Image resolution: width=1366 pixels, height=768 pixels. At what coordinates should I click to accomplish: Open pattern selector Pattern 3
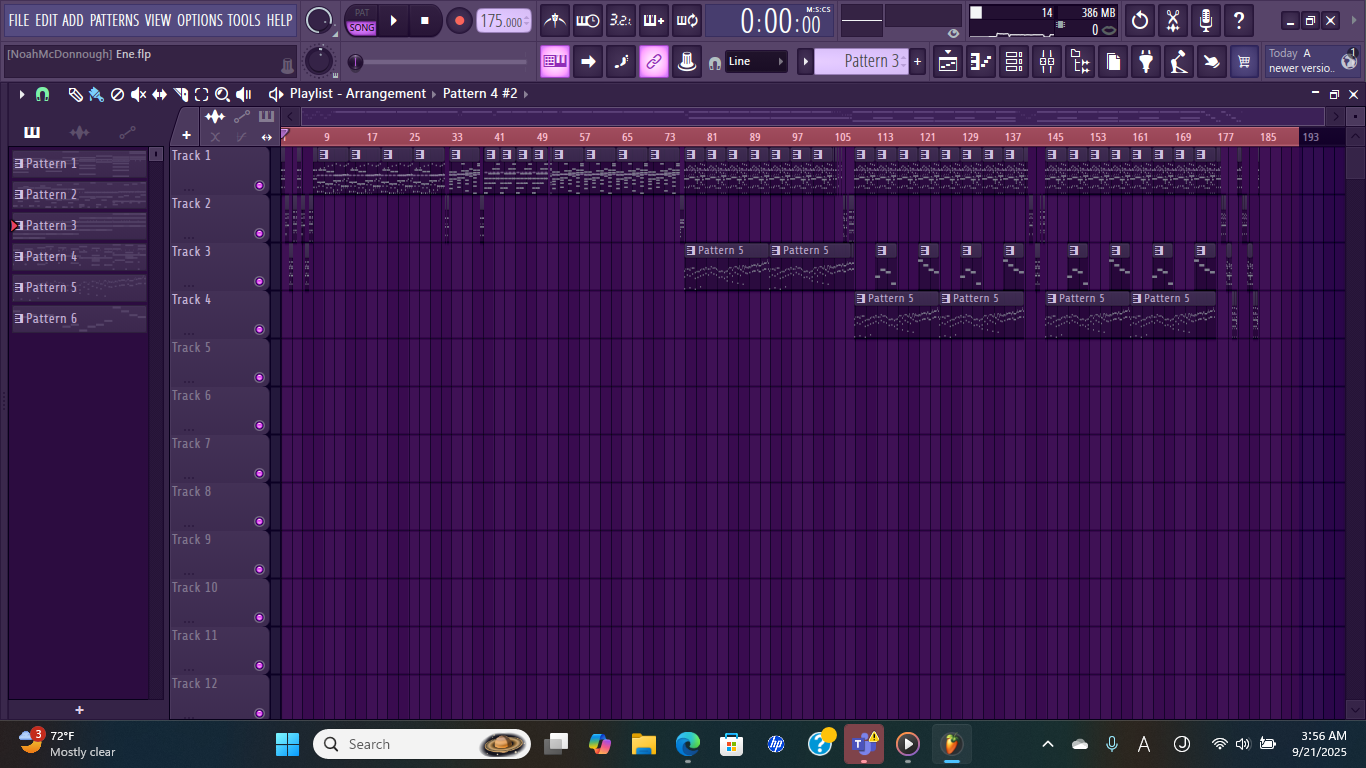(861, 61)
